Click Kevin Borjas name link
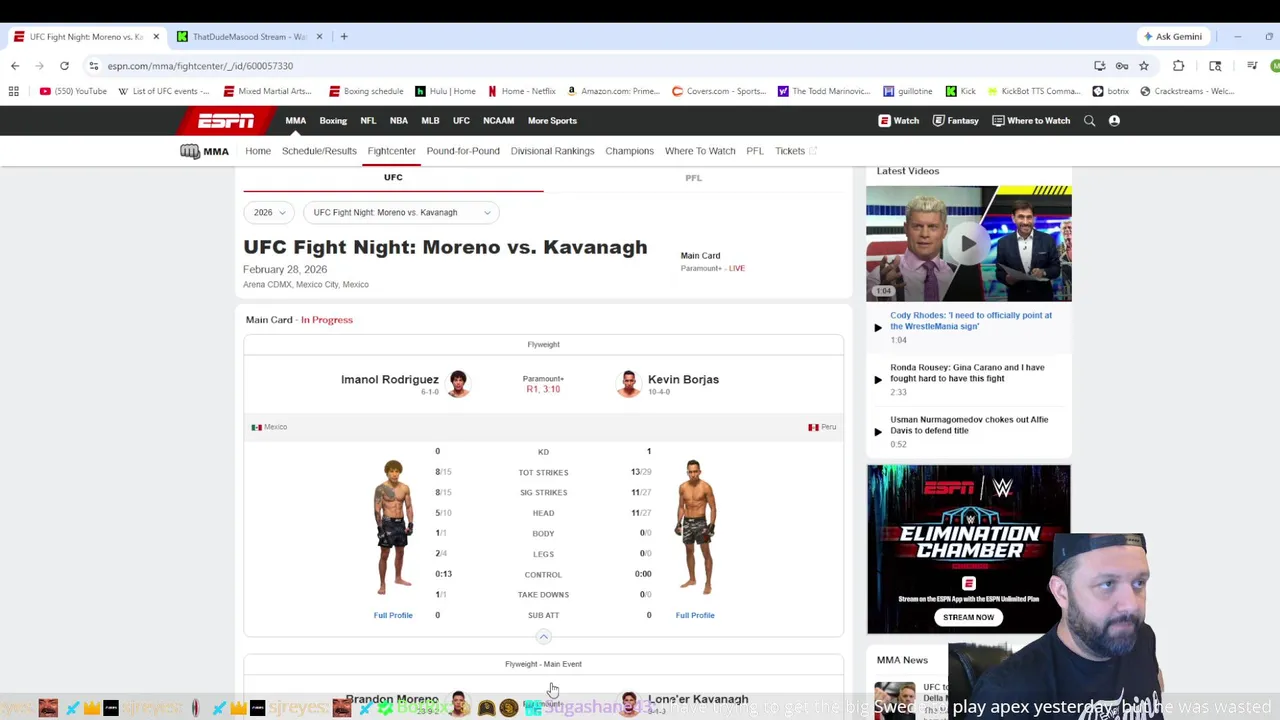Viewport: 1280px width, 720px height. coord(683,380)
